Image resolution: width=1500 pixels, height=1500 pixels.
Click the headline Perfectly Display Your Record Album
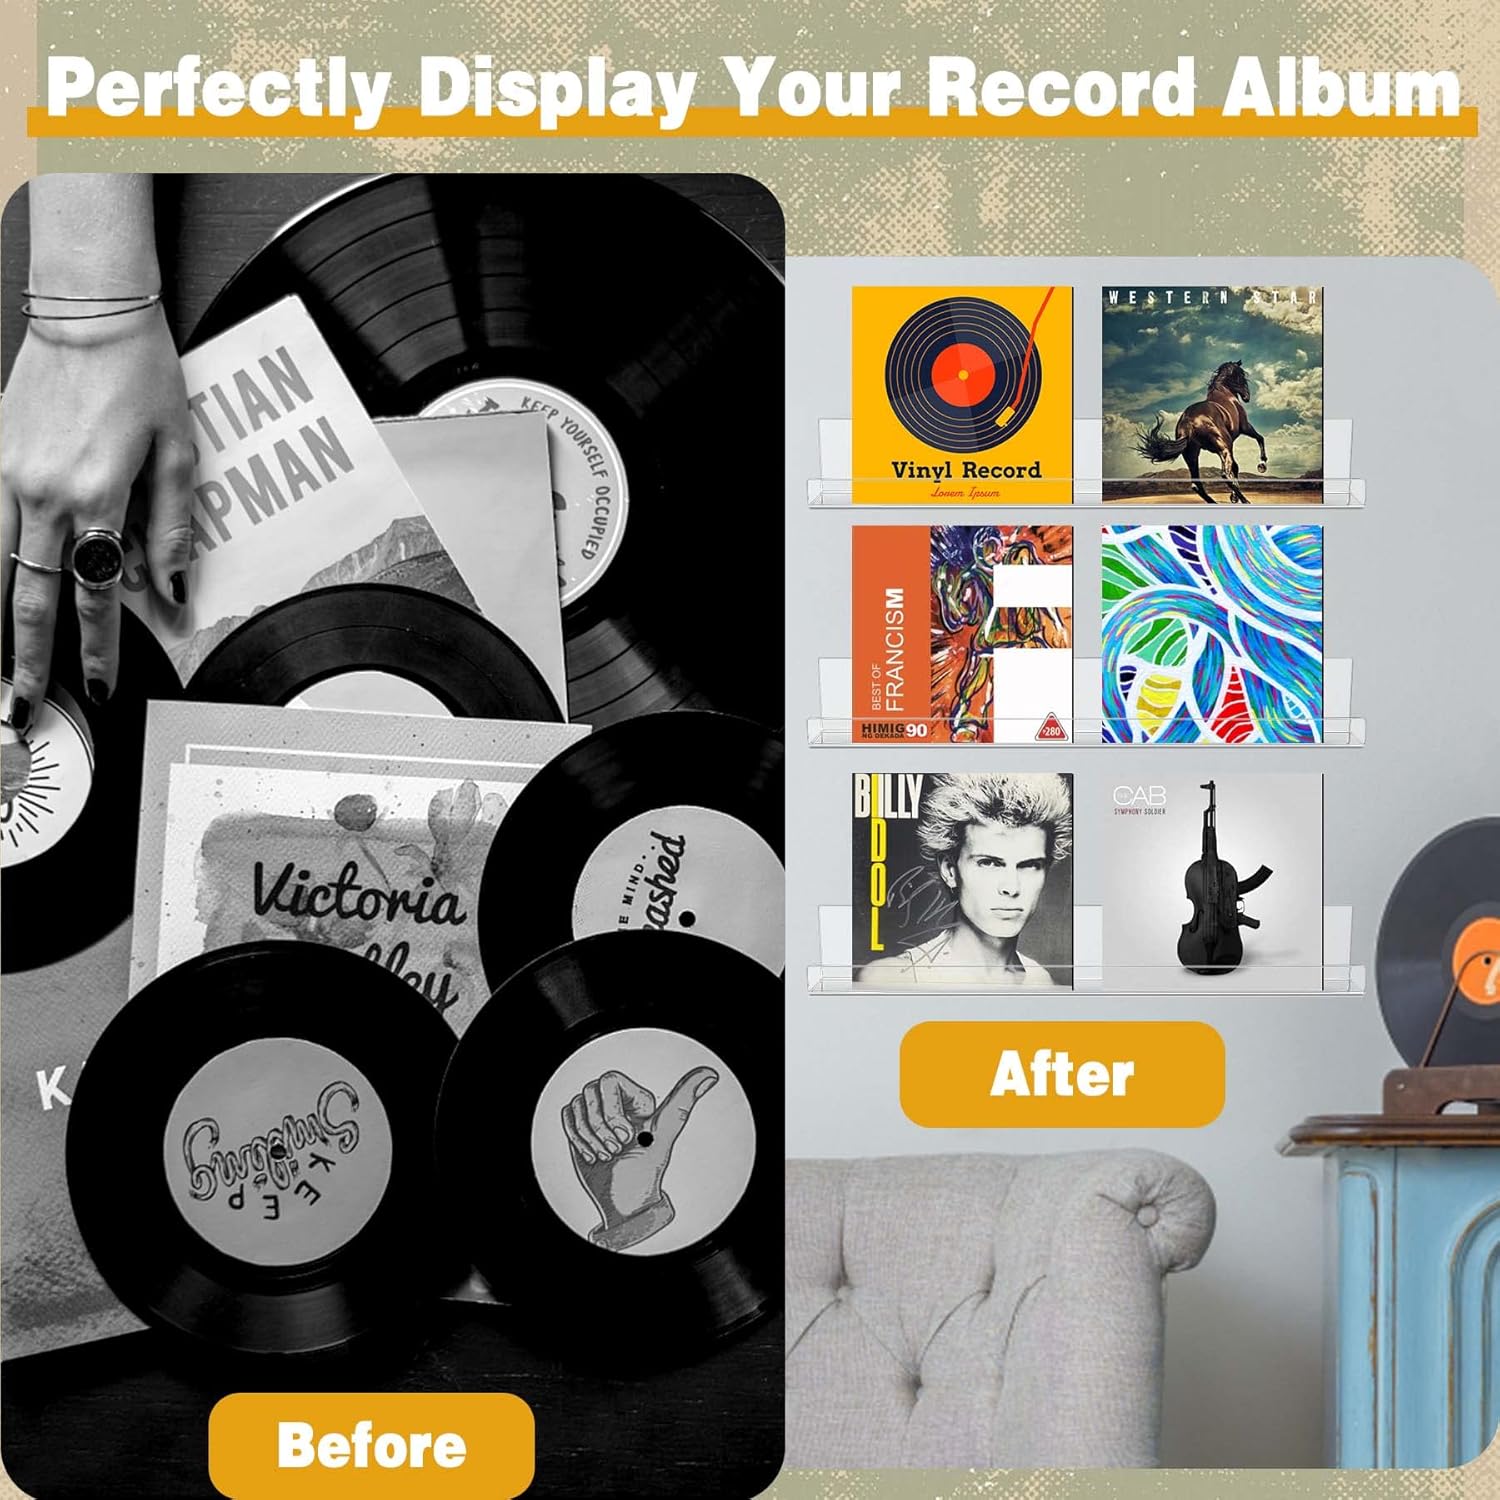pyautogui.click(x=753, y=87)
